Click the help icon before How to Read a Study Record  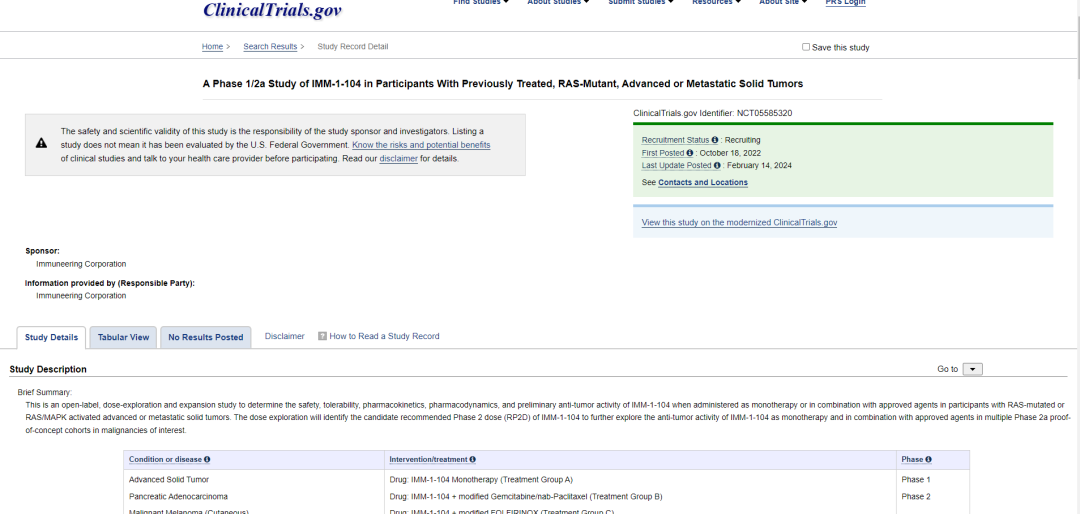[322, 336]
